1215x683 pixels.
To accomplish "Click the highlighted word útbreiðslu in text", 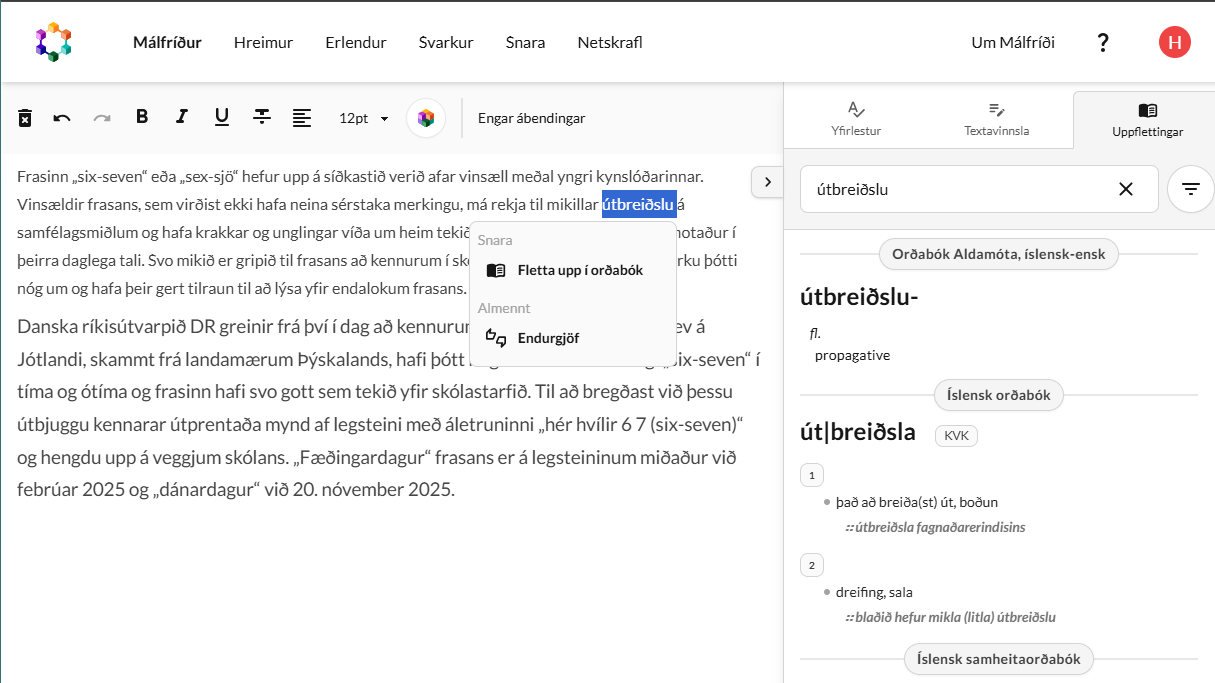I will coord(639,204).
